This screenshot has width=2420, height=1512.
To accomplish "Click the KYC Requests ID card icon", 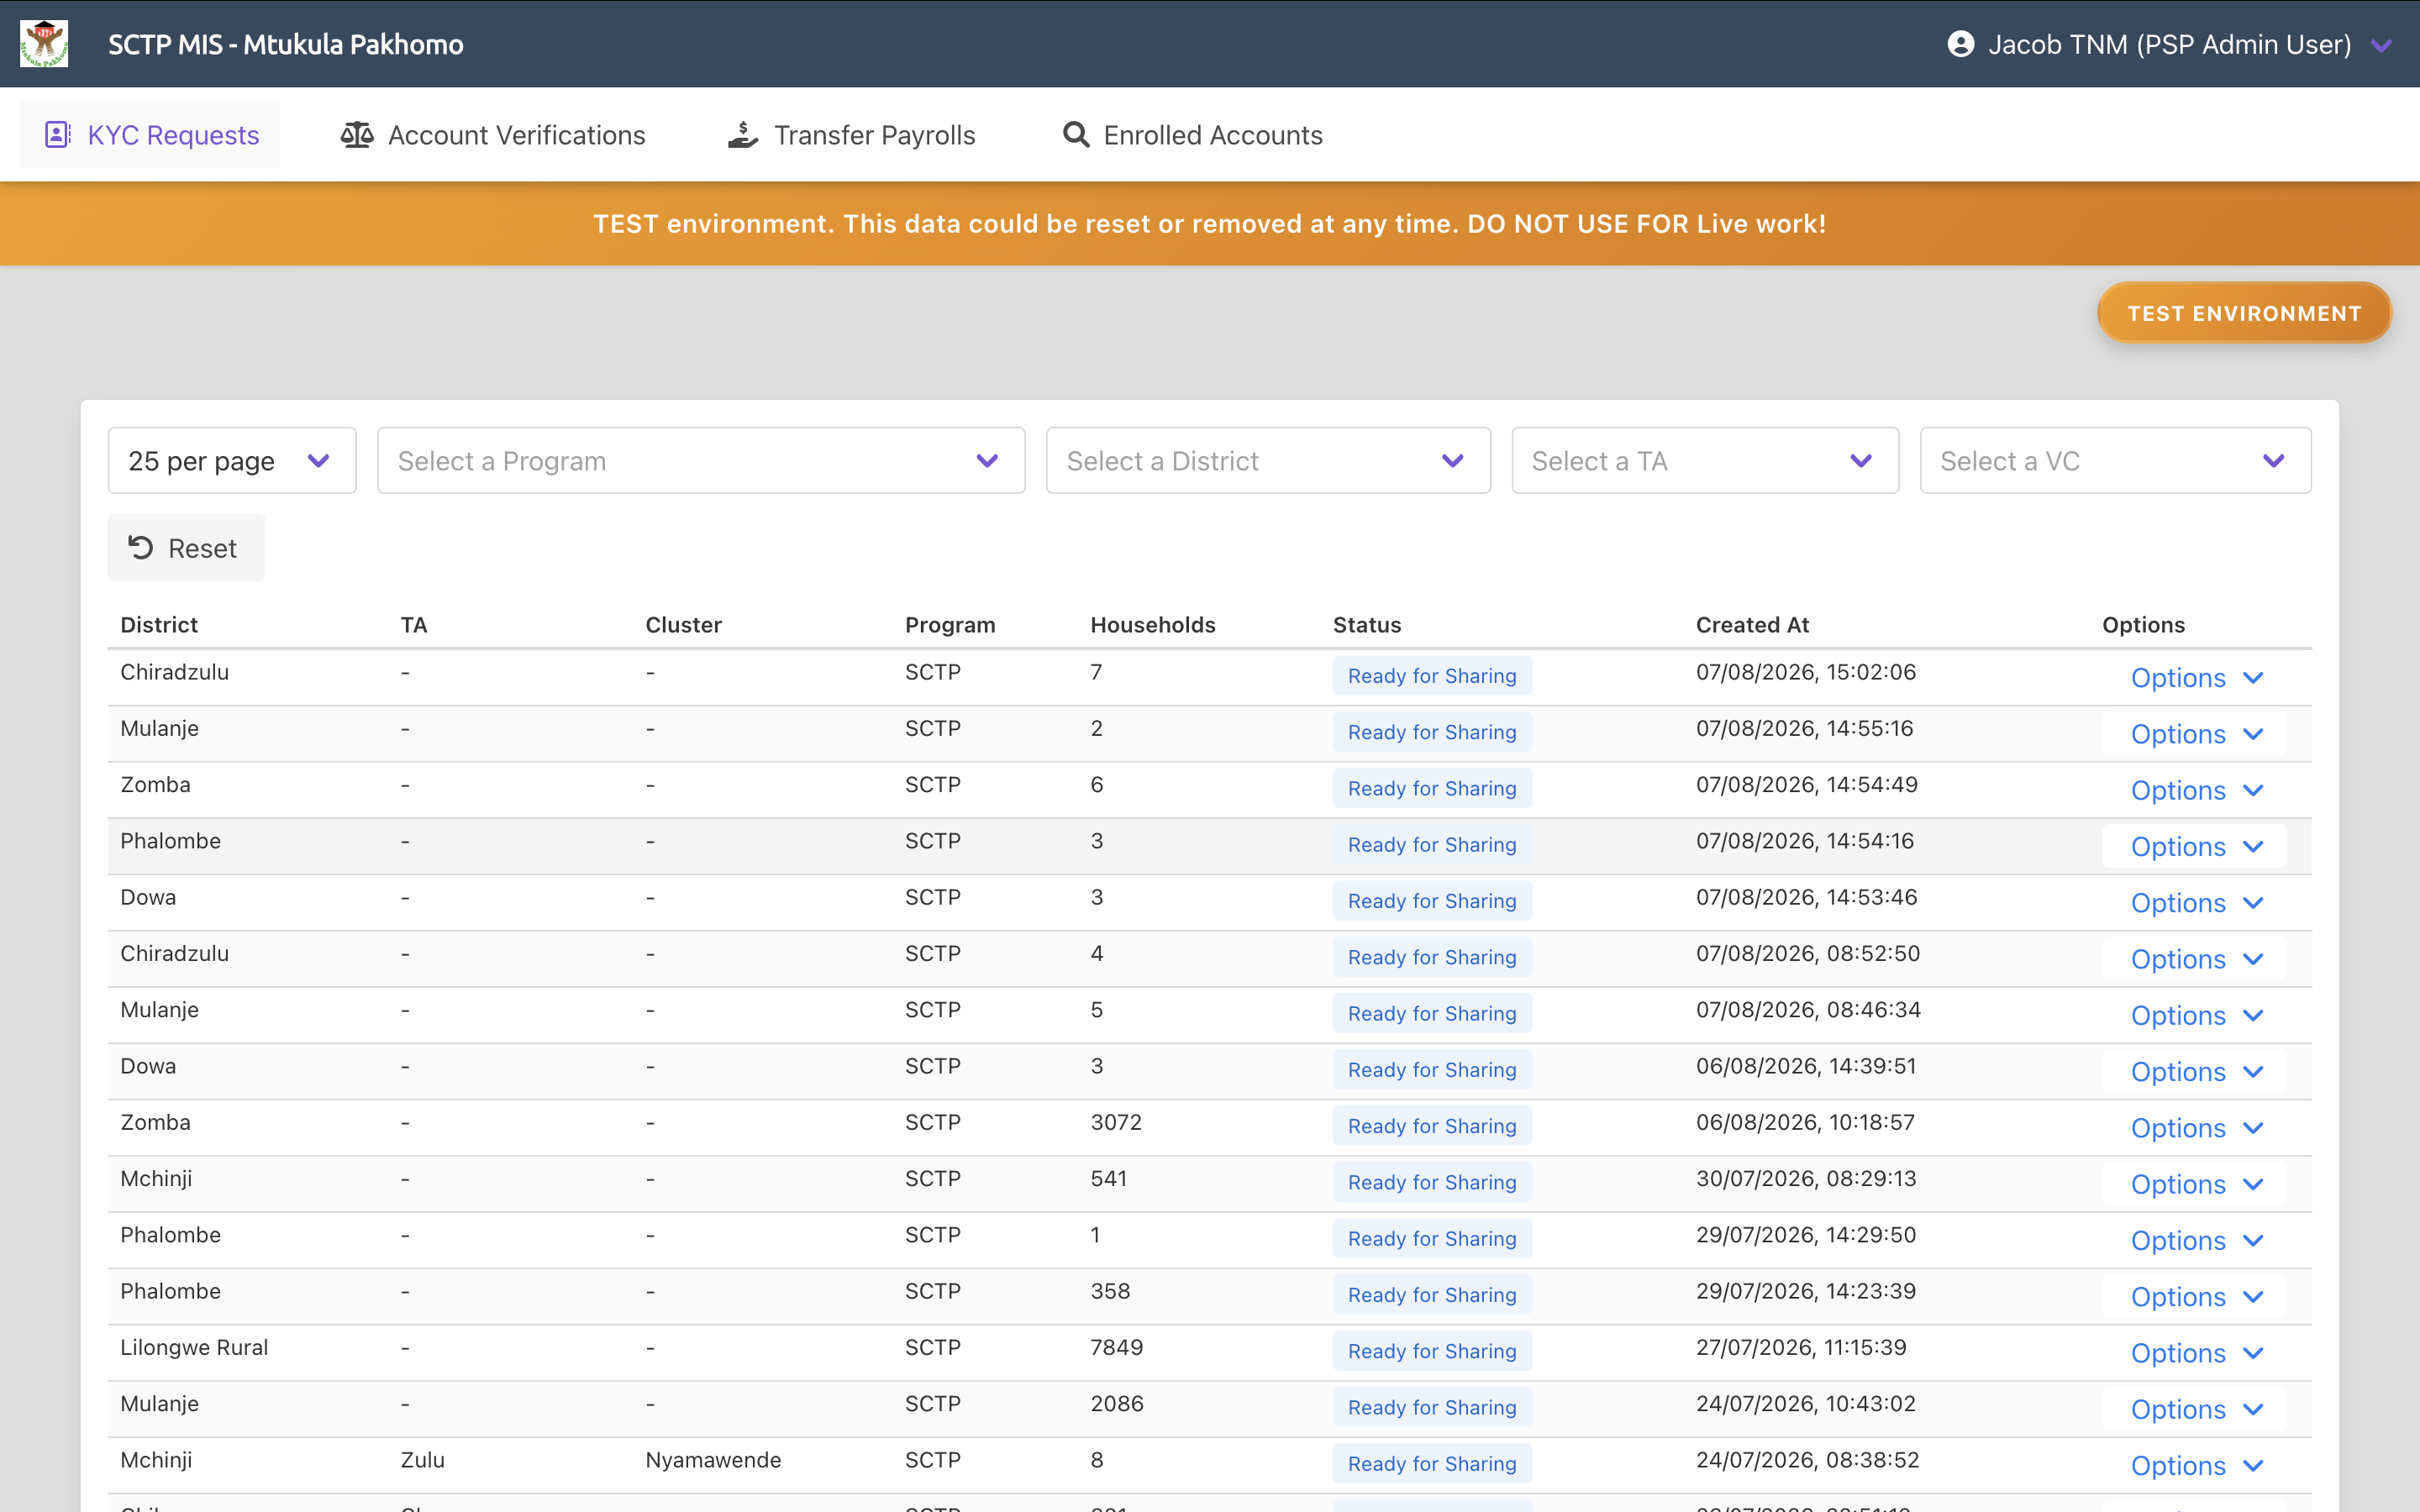I will pyautogui.click(x=57, y=135).
